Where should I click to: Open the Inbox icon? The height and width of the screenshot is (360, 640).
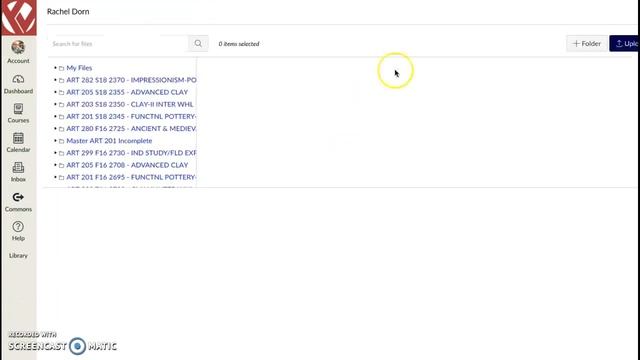(18, 168)
